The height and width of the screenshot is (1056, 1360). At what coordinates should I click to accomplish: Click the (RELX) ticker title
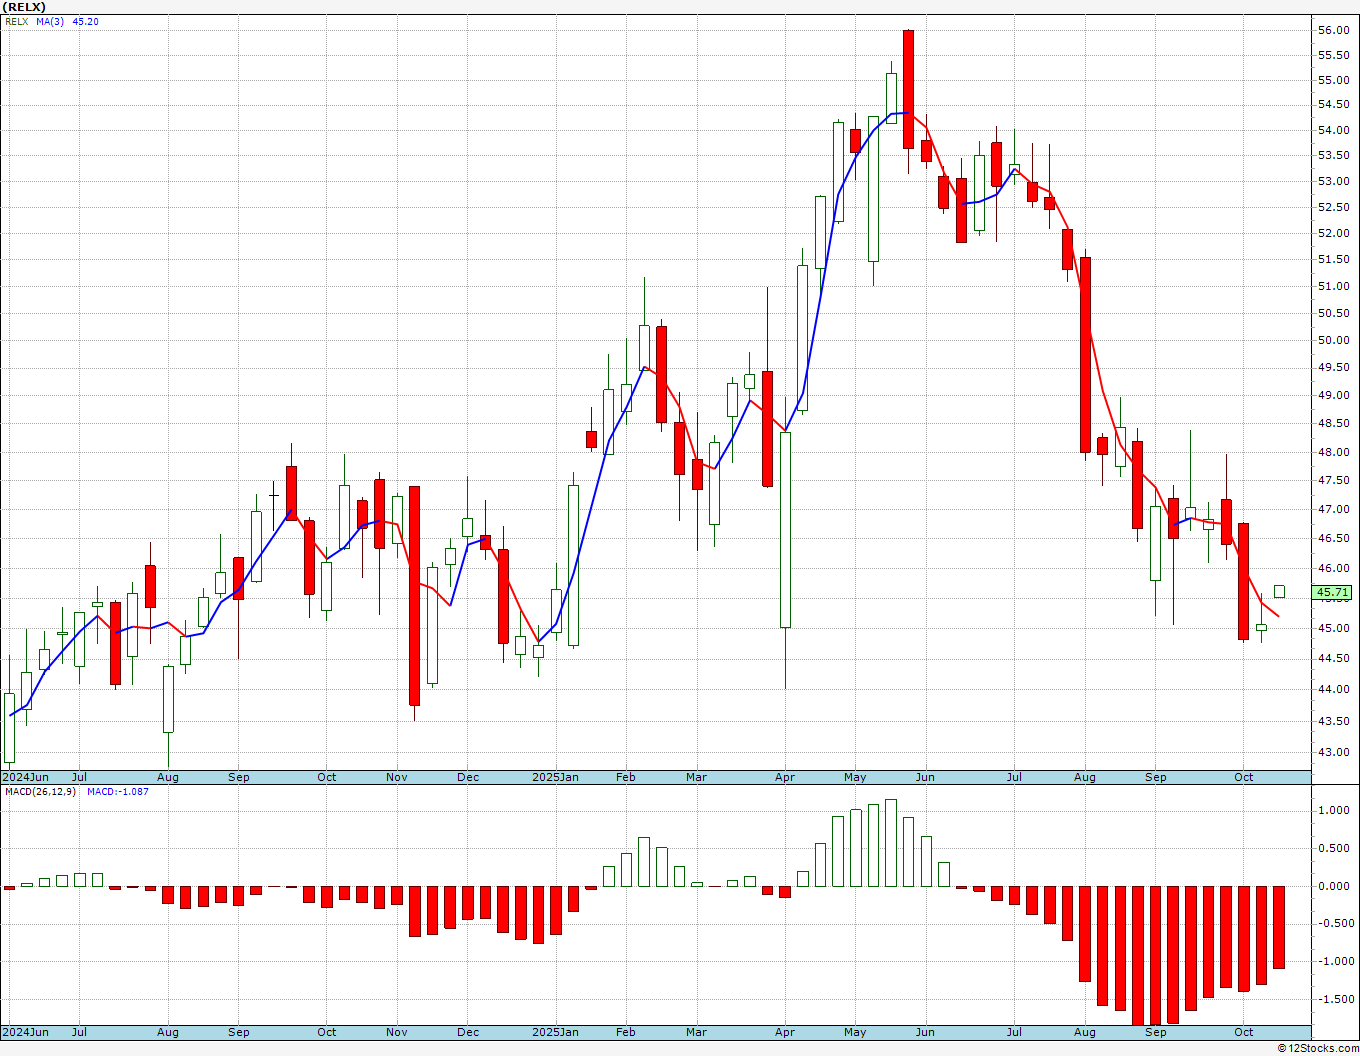[x=25, y=7]
